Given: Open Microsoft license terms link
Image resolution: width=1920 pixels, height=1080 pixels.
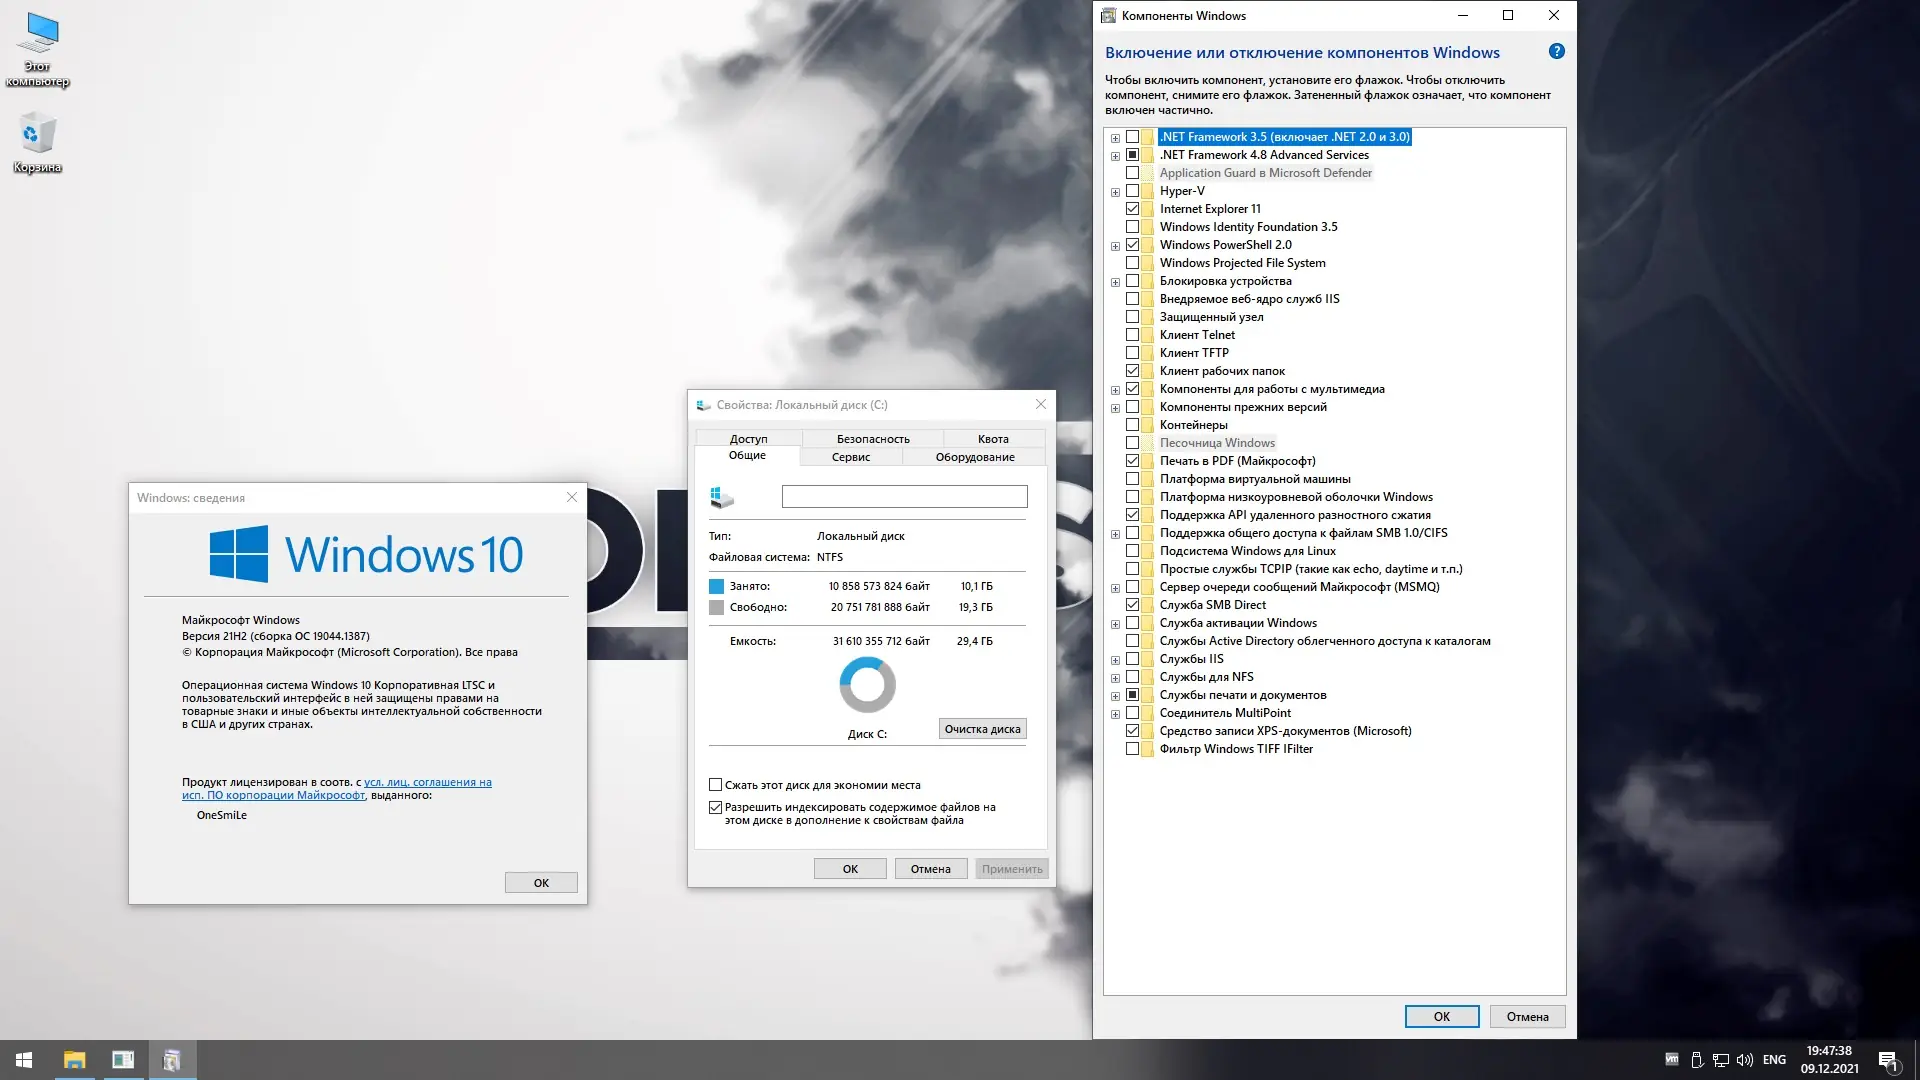Looking at the screenshot, I should point(427,783).
